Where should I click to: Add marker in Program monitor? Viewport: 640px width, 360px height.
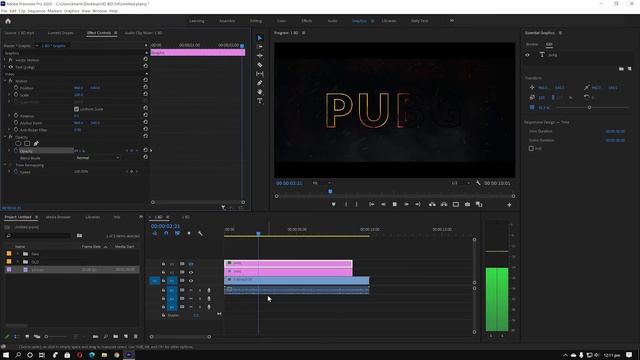pos(333,204)
